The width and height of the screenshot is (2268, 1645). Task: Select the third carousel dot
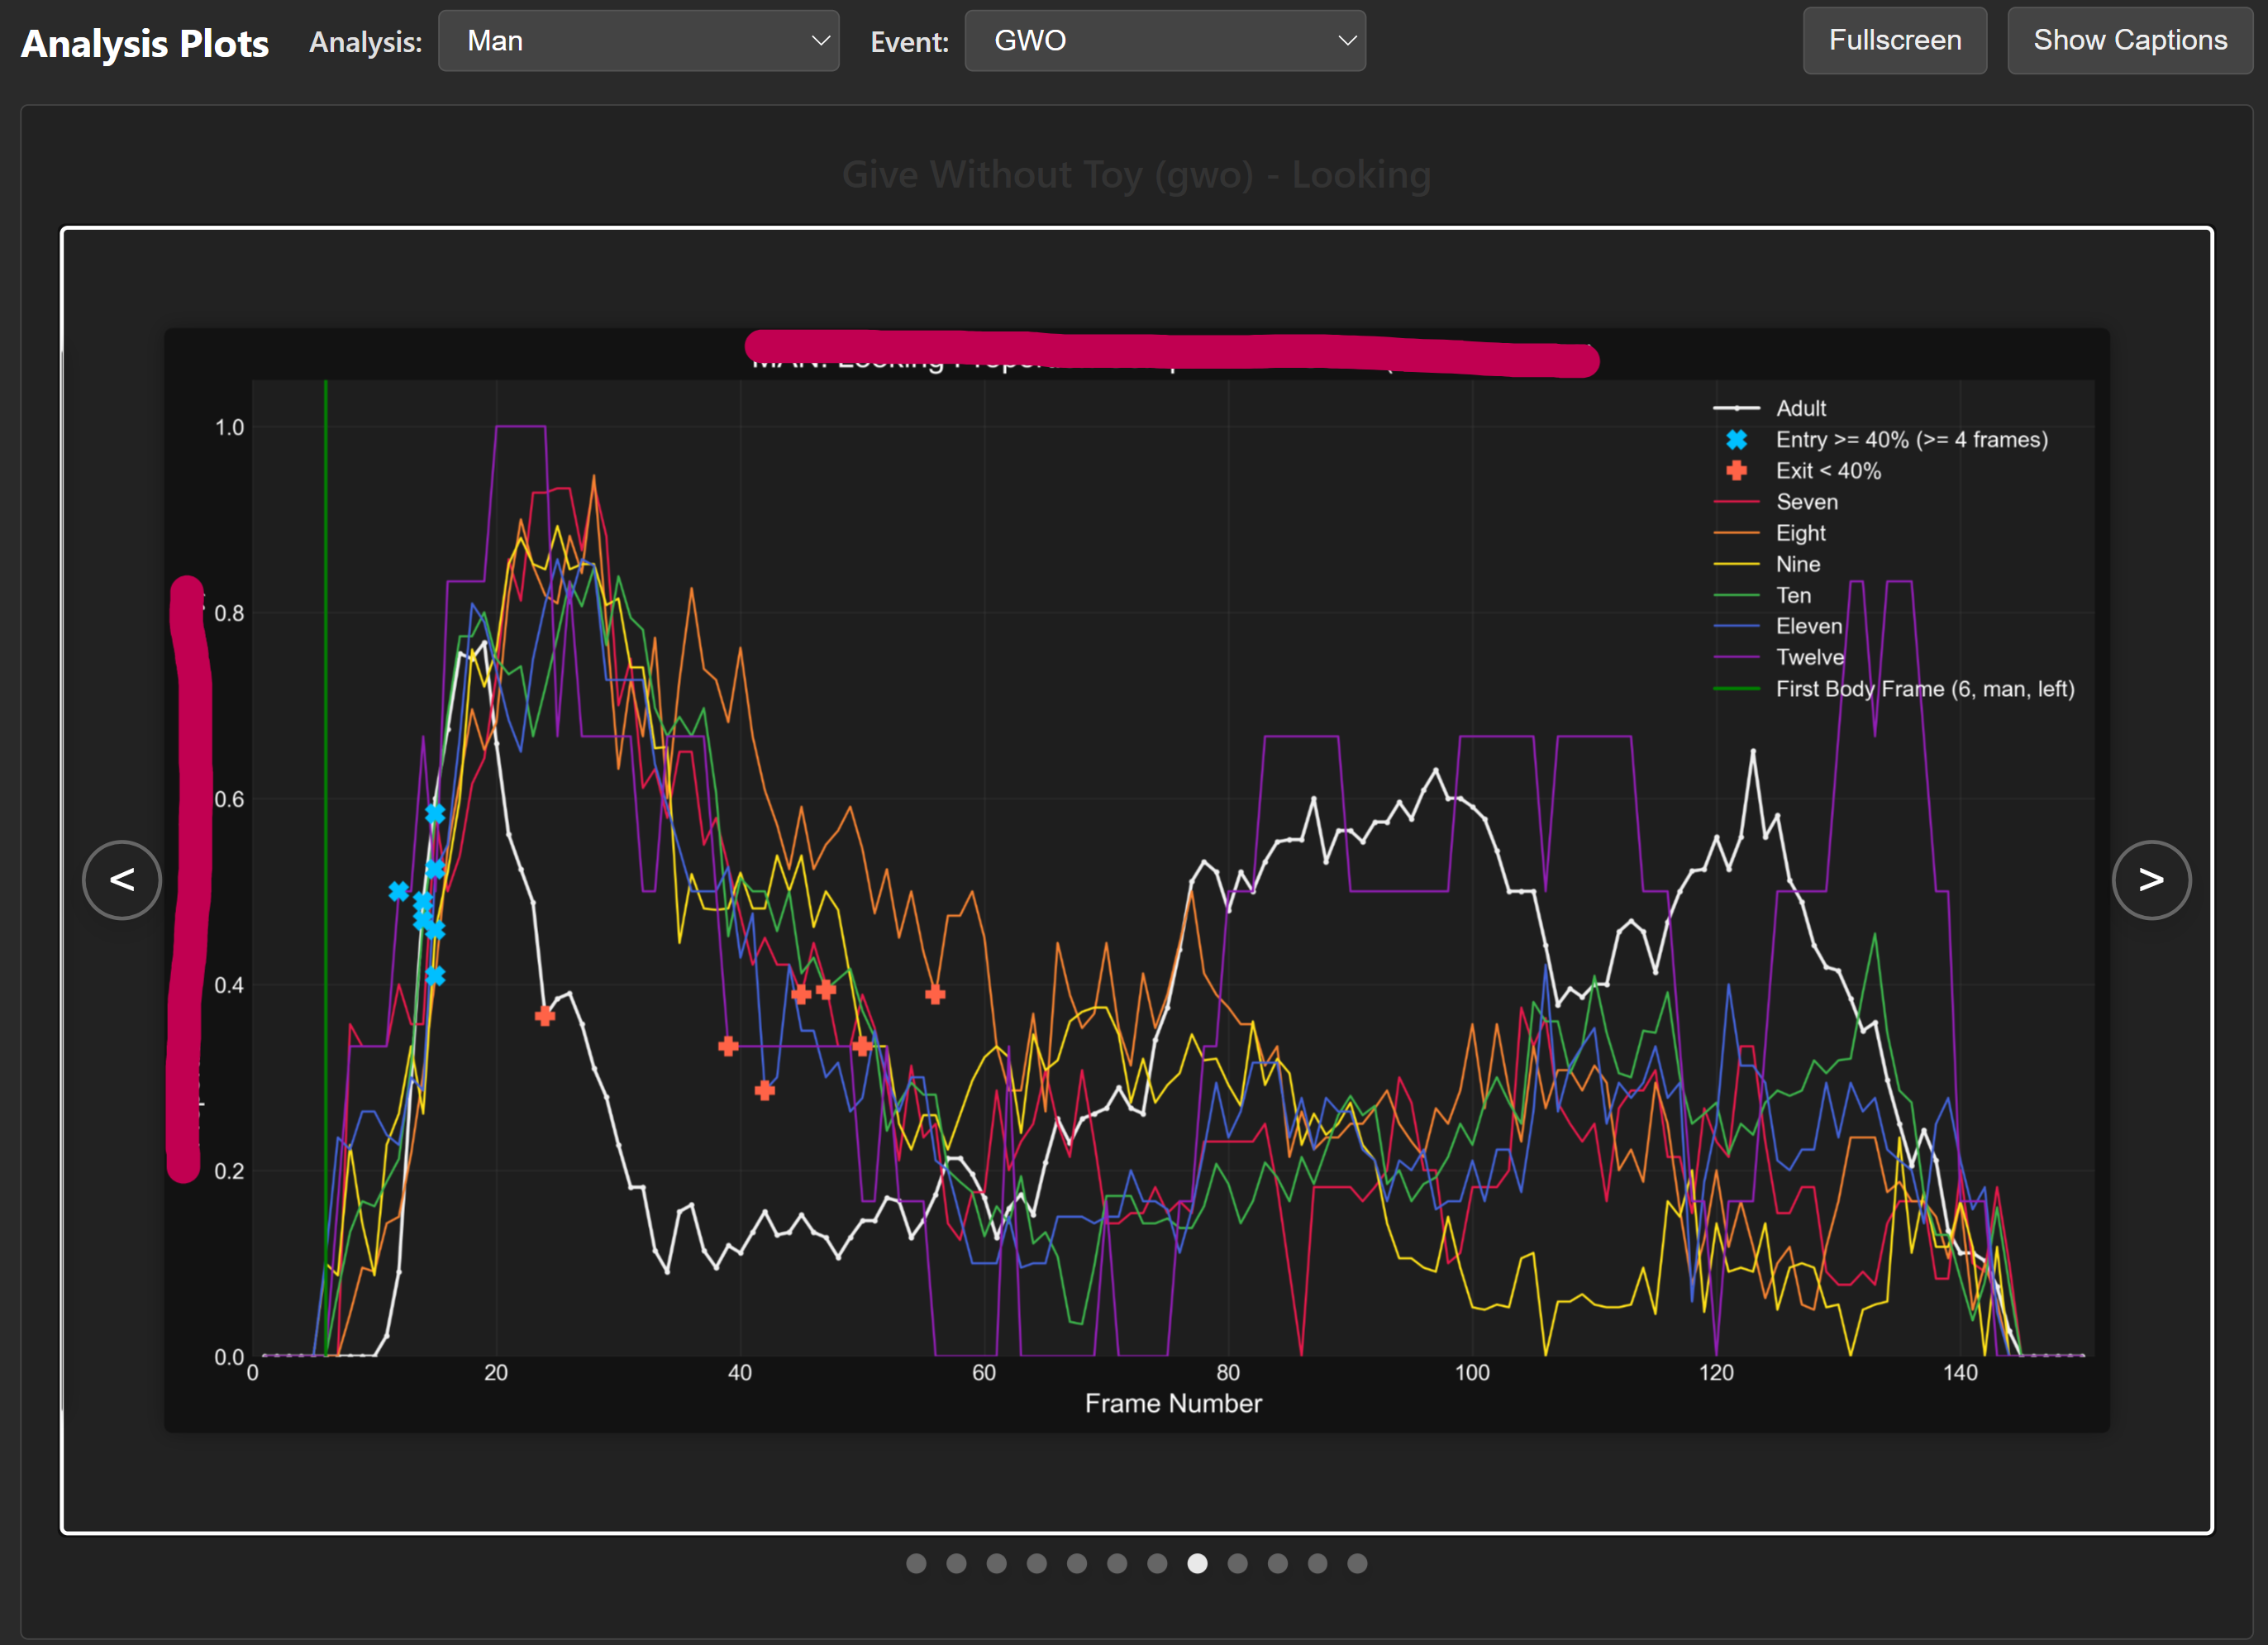996,1563
